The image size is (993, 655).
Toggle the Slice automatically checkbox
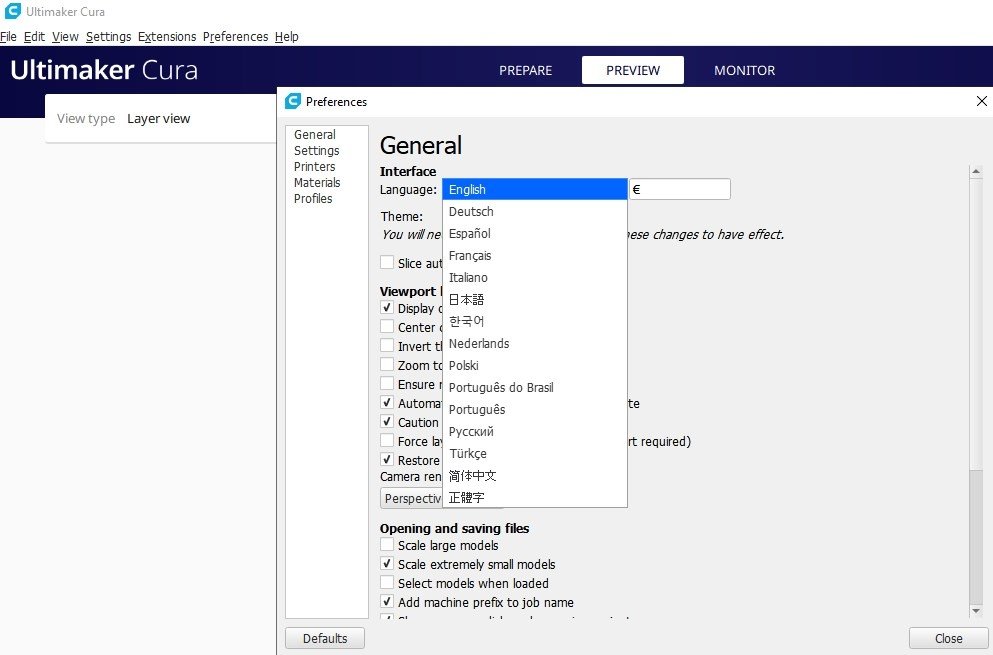point(387,262)
